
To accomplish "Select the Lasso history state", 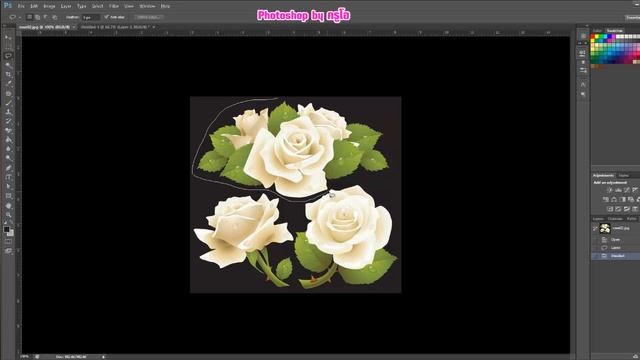I will 616,248.
